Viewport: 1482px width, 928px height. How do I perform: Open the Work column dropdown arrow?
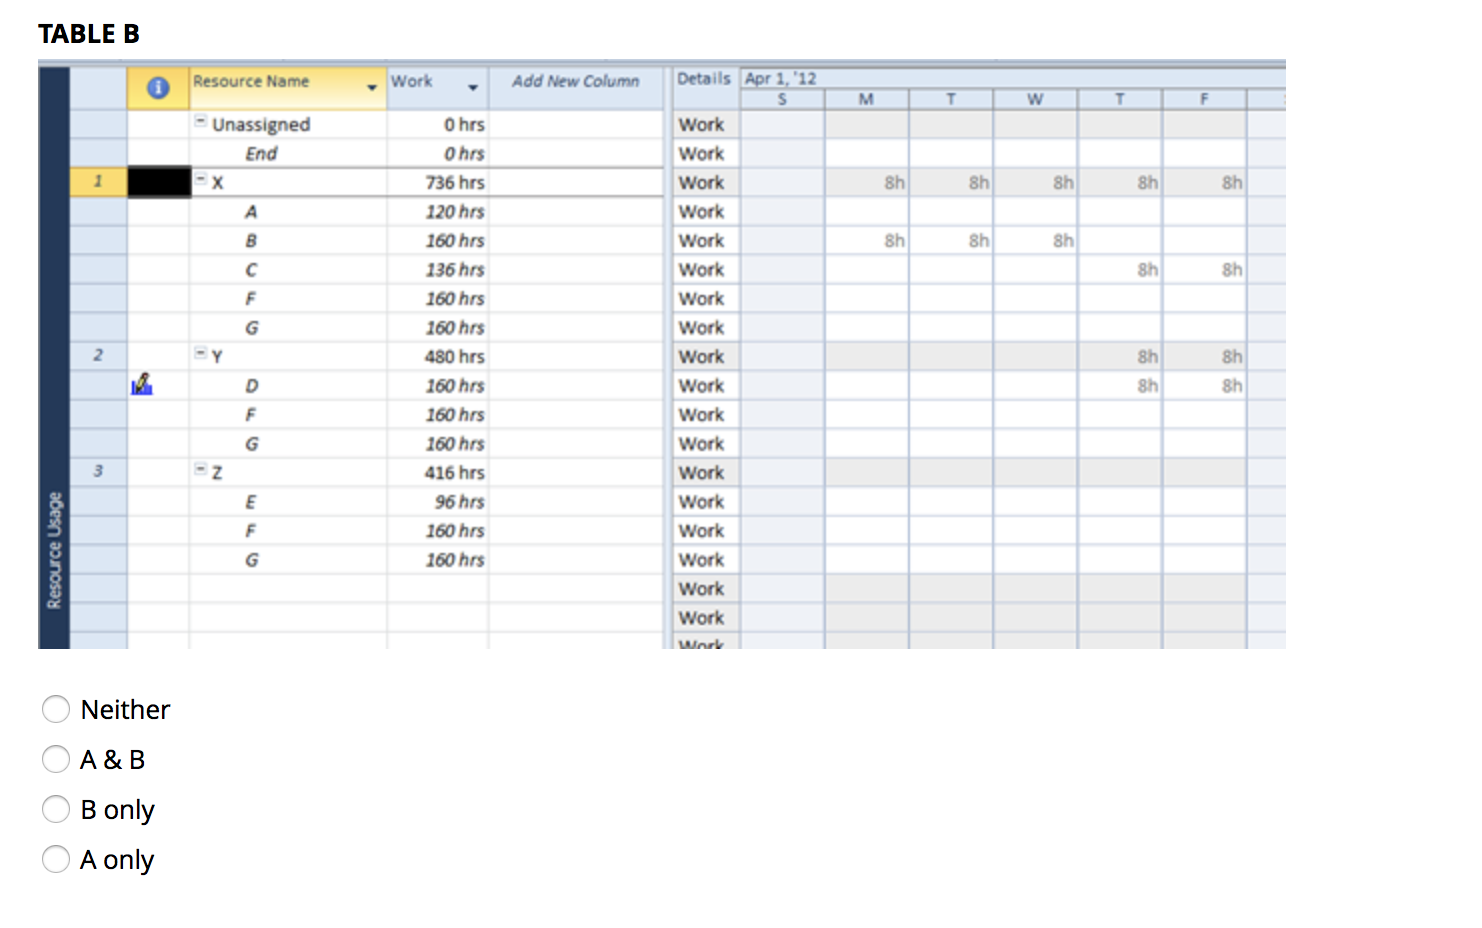(x=473, y=89)
